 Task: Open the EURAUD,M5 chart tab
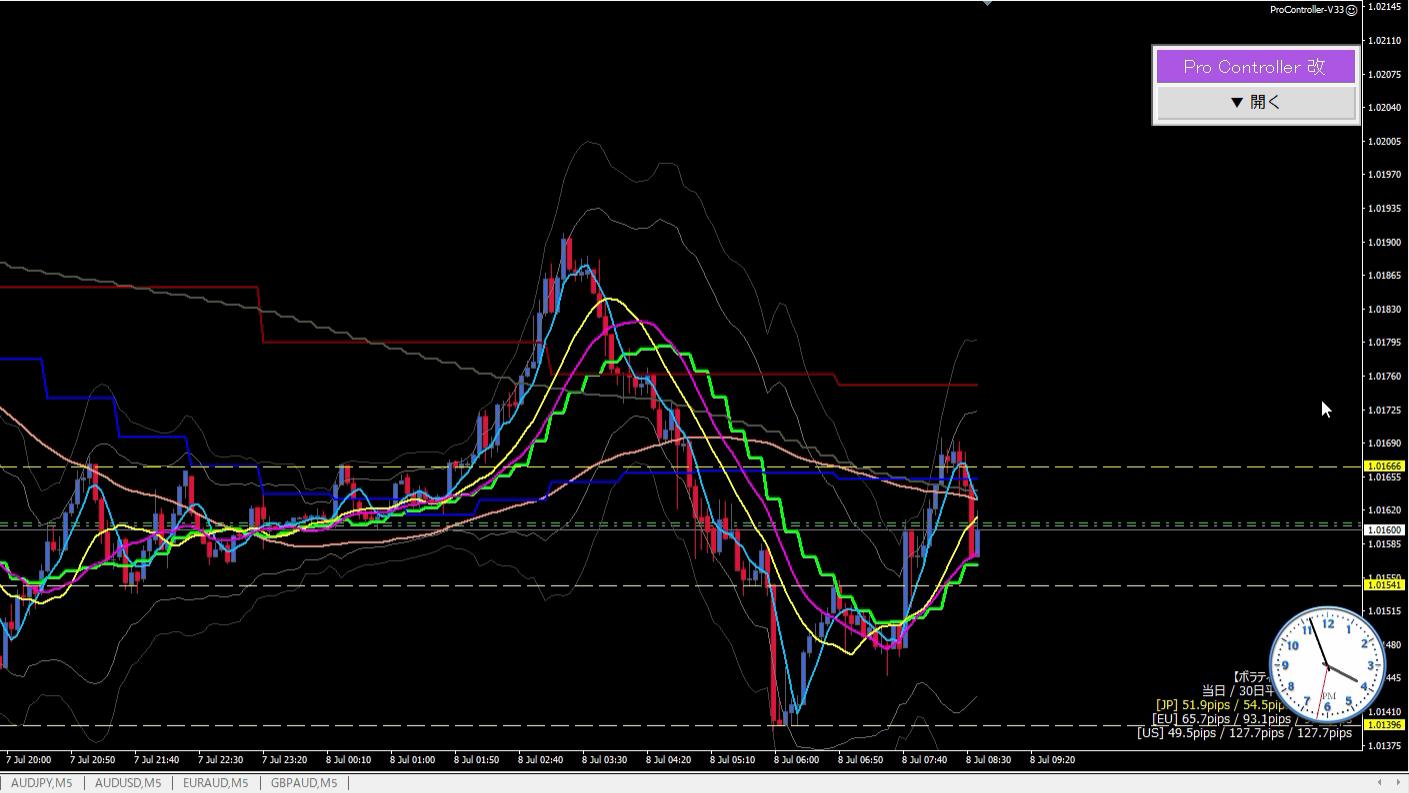click(216, 783)
